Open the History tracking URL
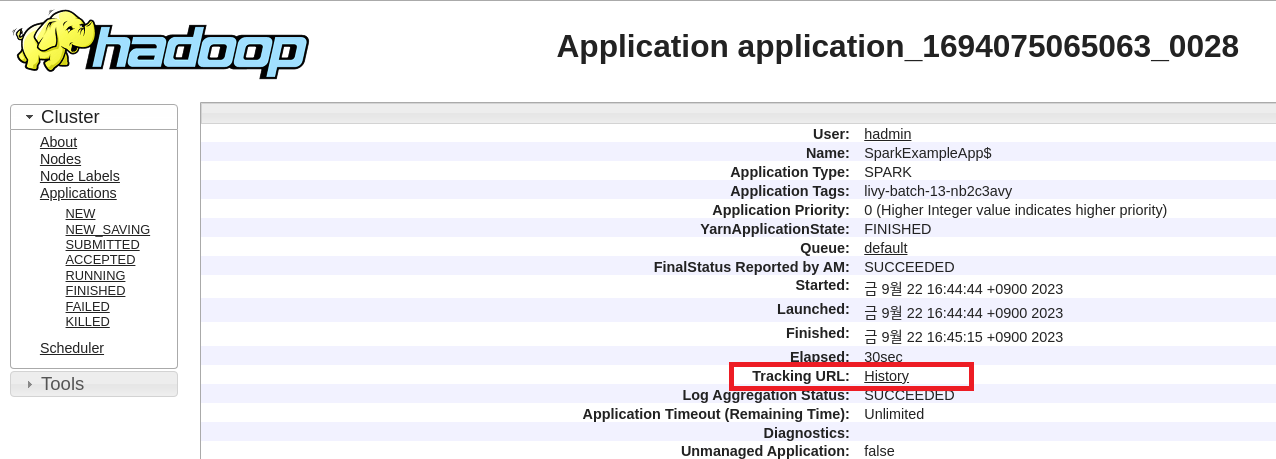Viewport: 1276px width, 459px height. point(886,376)
